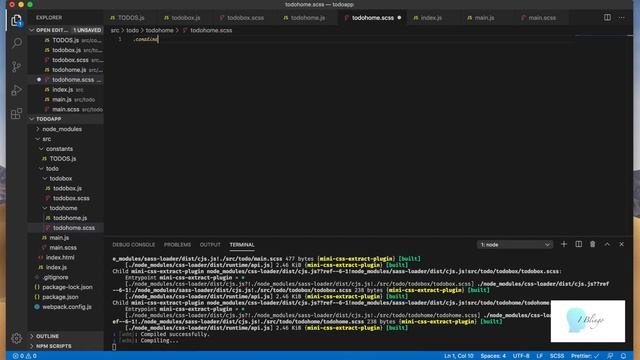640x360 pixels.
Task: Open the Explorer view icon
Action: tap(16, 20)
